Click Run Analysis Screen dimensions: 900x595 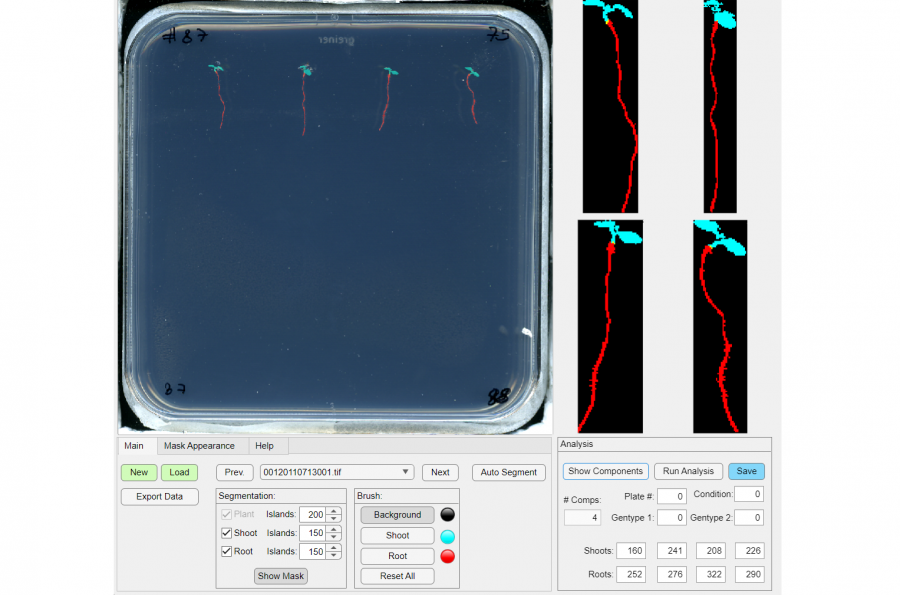688,471
